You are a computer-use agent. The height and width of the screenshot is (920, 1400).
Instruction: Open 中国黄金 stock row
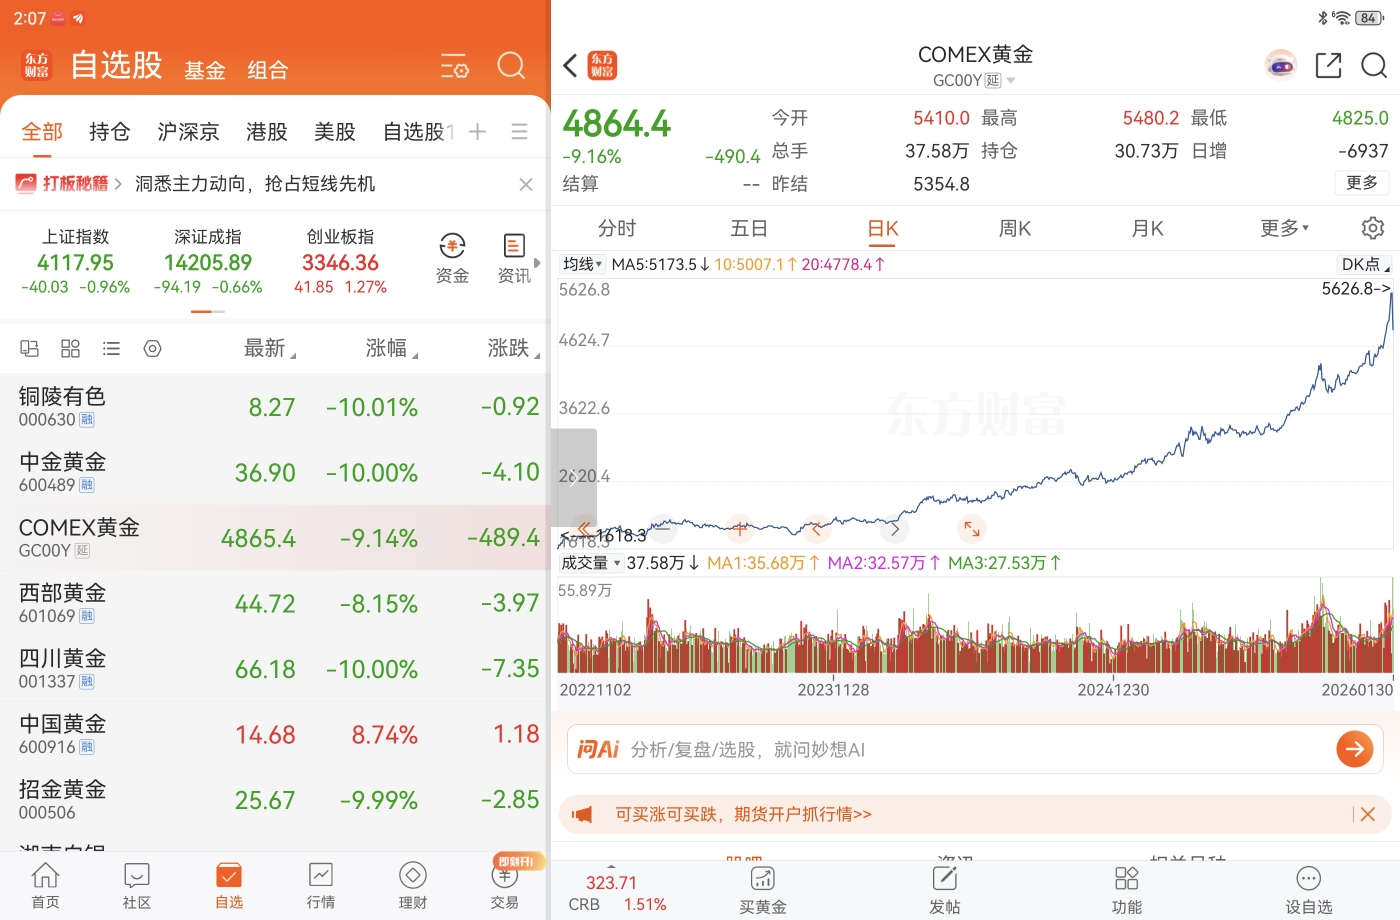pos(275,734)
